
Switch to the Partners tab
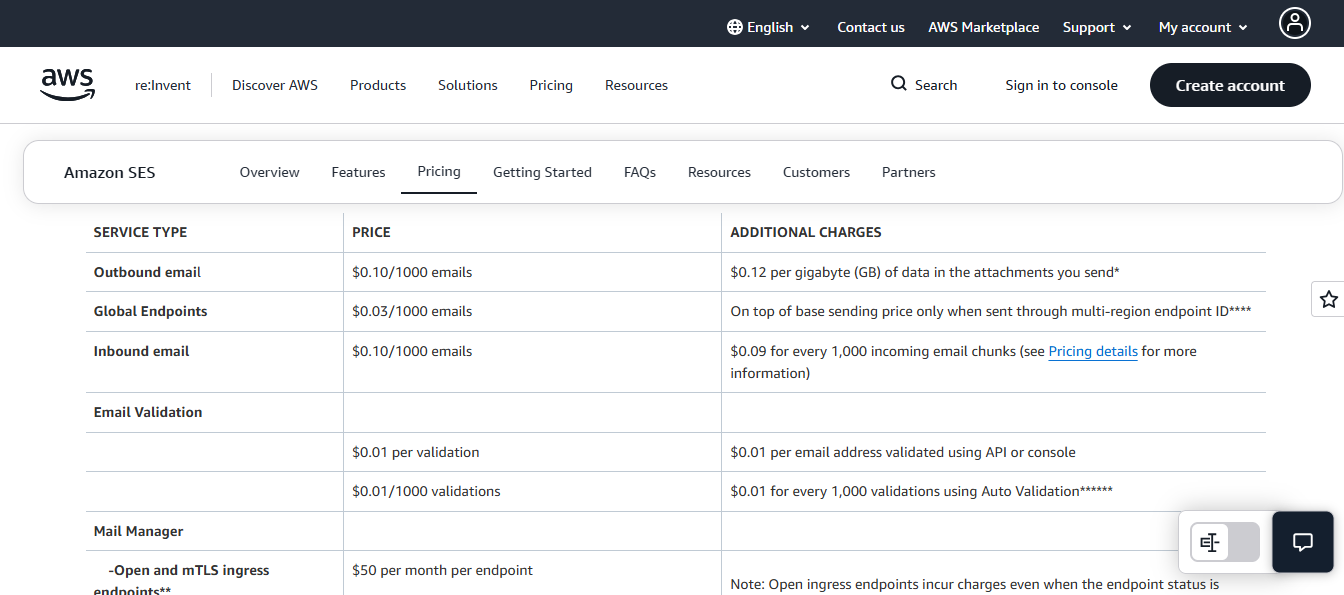click(x=909, y=172)
